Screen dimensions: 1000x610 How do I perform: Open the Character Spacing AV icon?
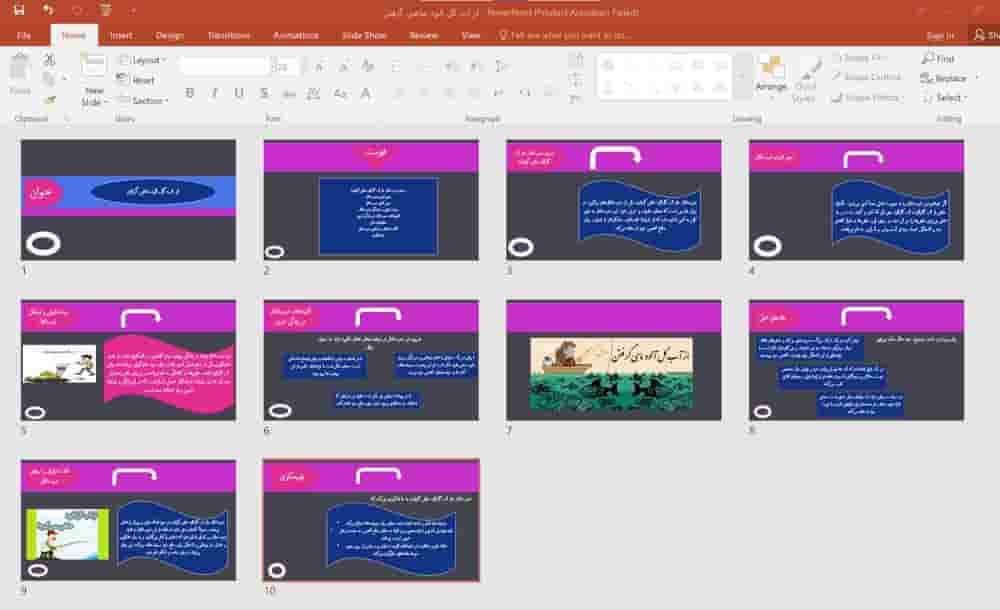(313, 94)
